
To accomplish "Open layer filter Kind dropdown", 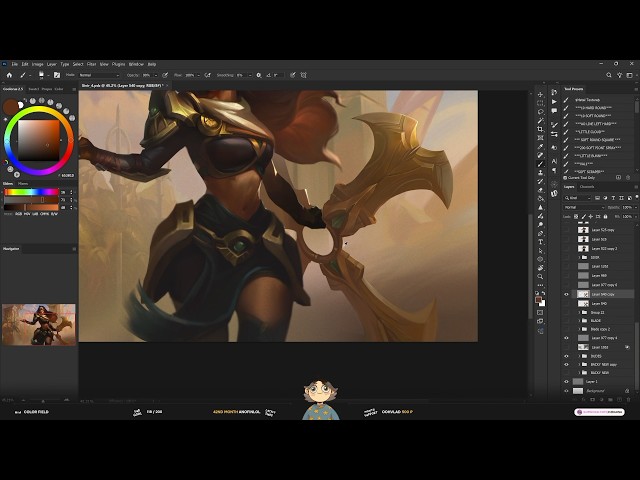I will pos(577,198).
